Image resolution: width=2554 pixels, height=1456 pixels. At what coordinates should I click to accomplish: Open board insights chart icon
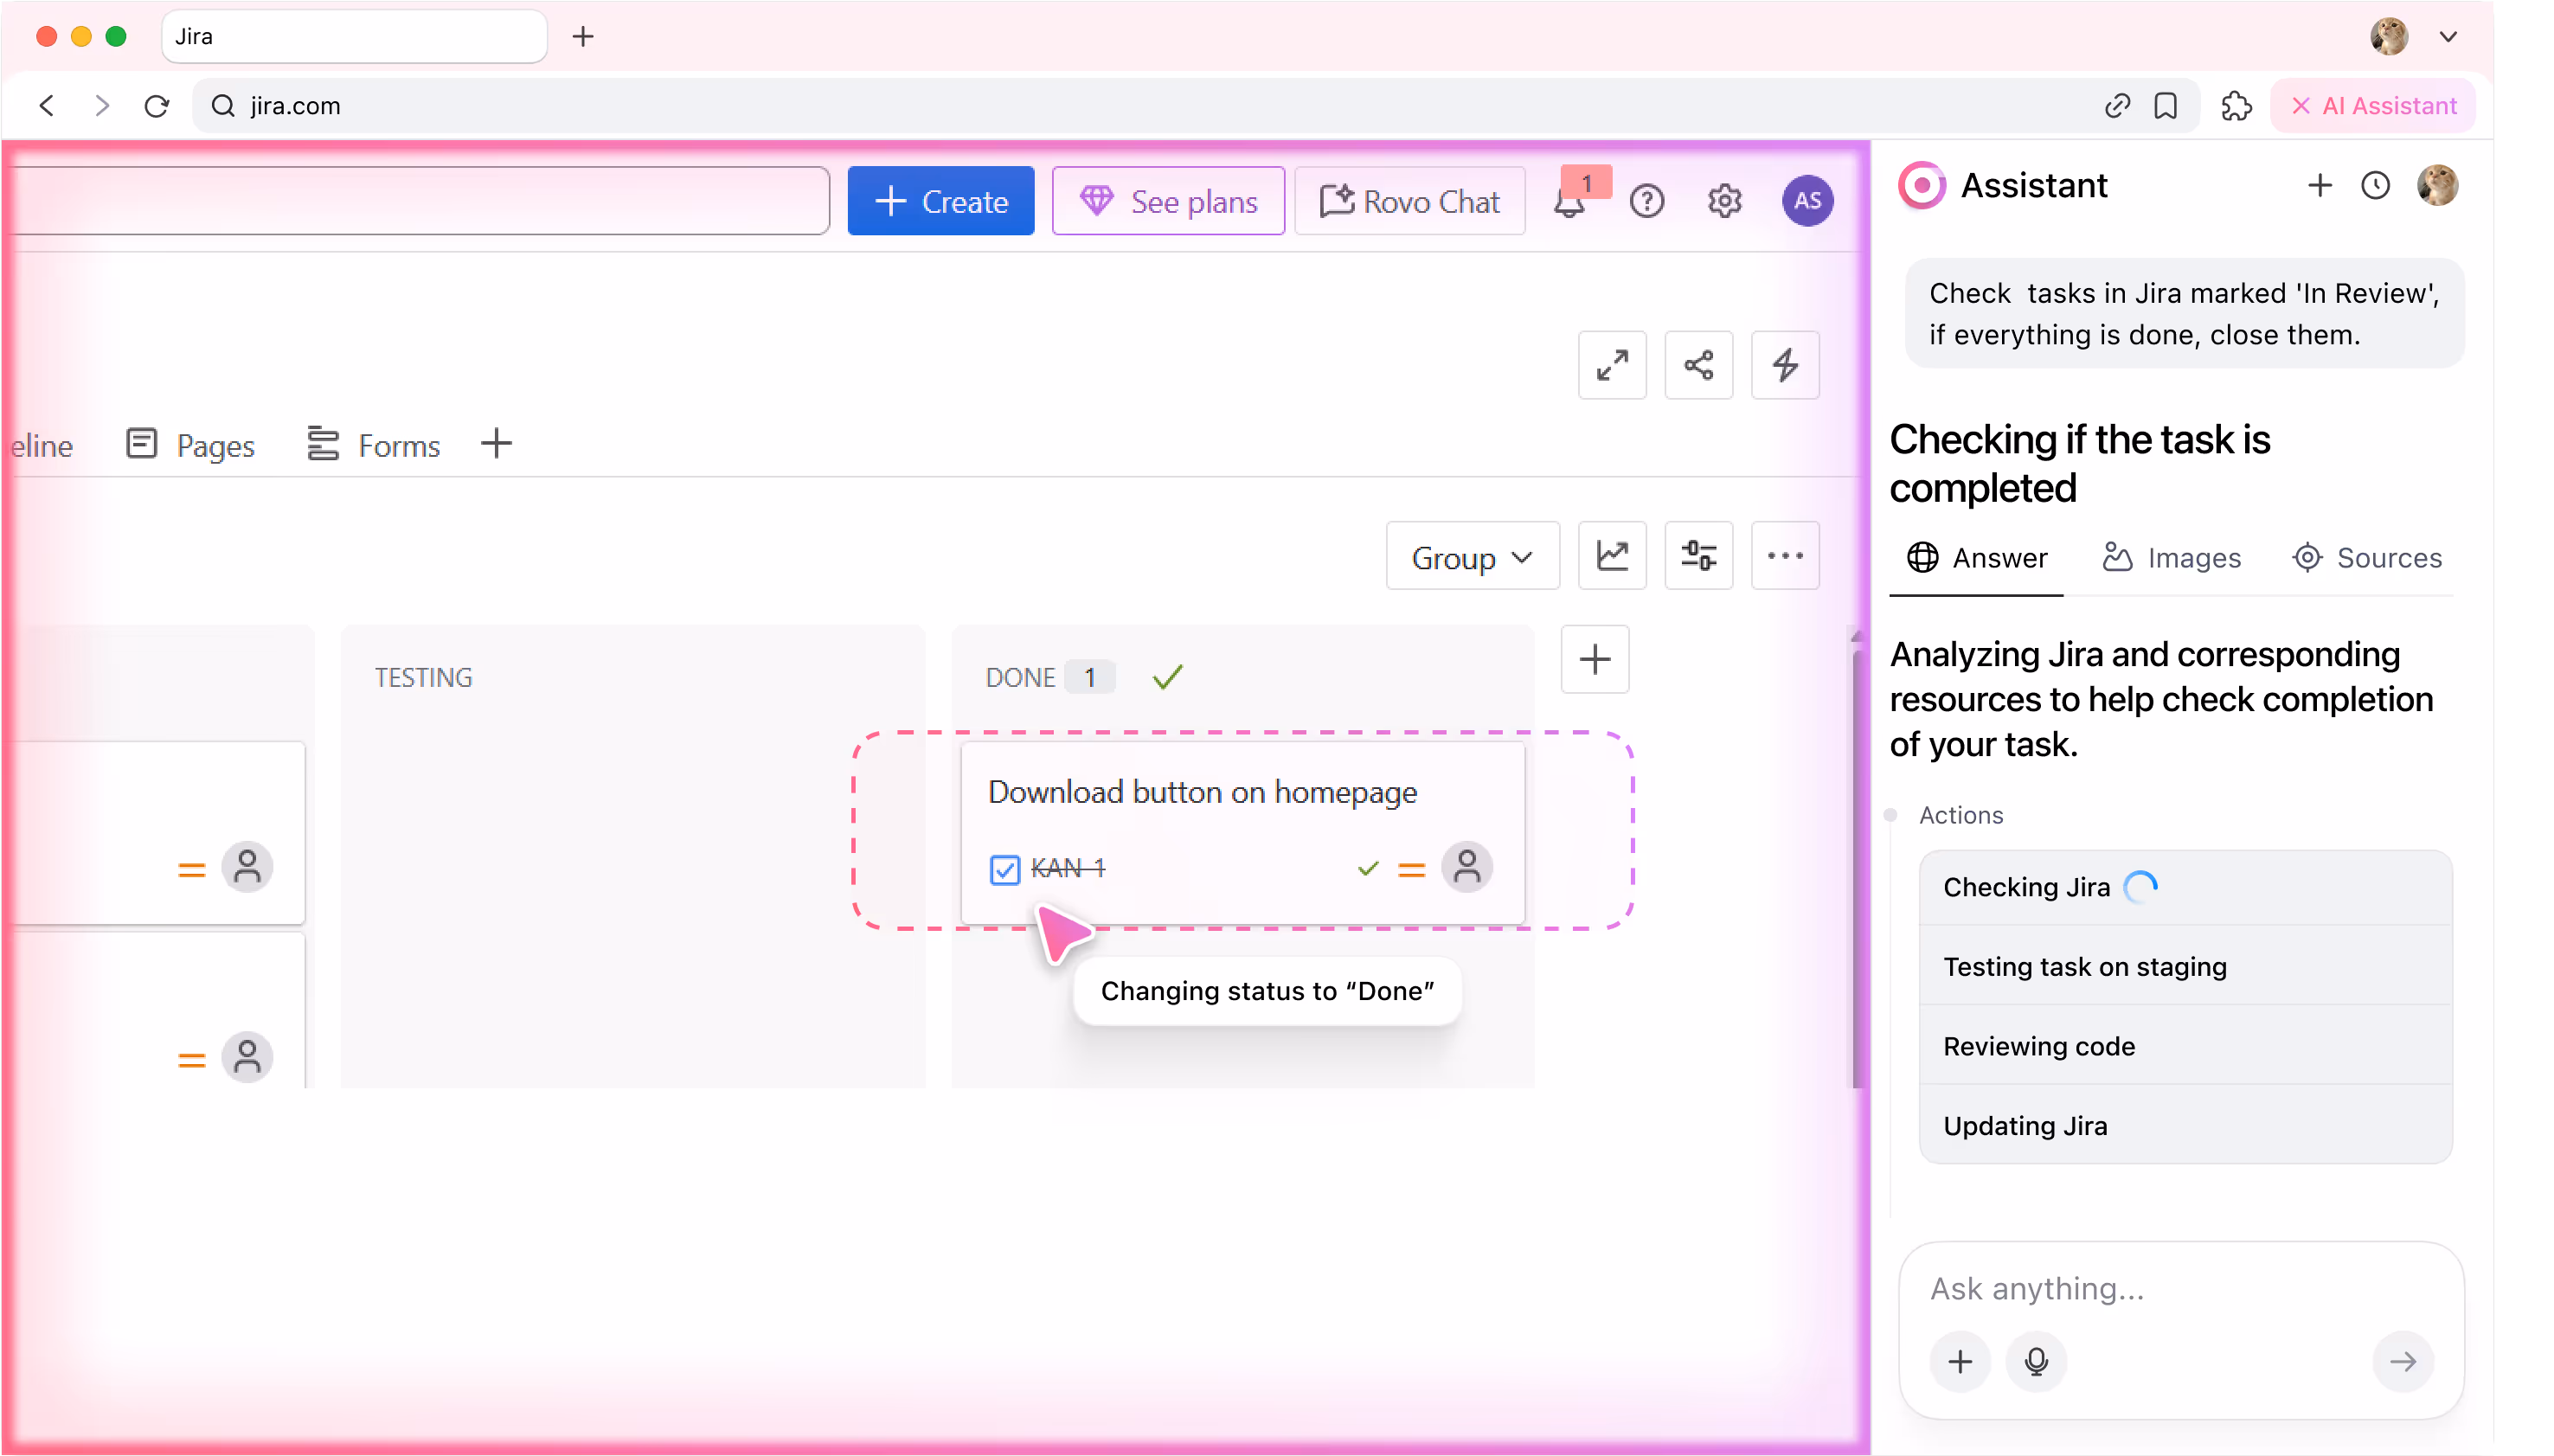(x=1612, y=555)
